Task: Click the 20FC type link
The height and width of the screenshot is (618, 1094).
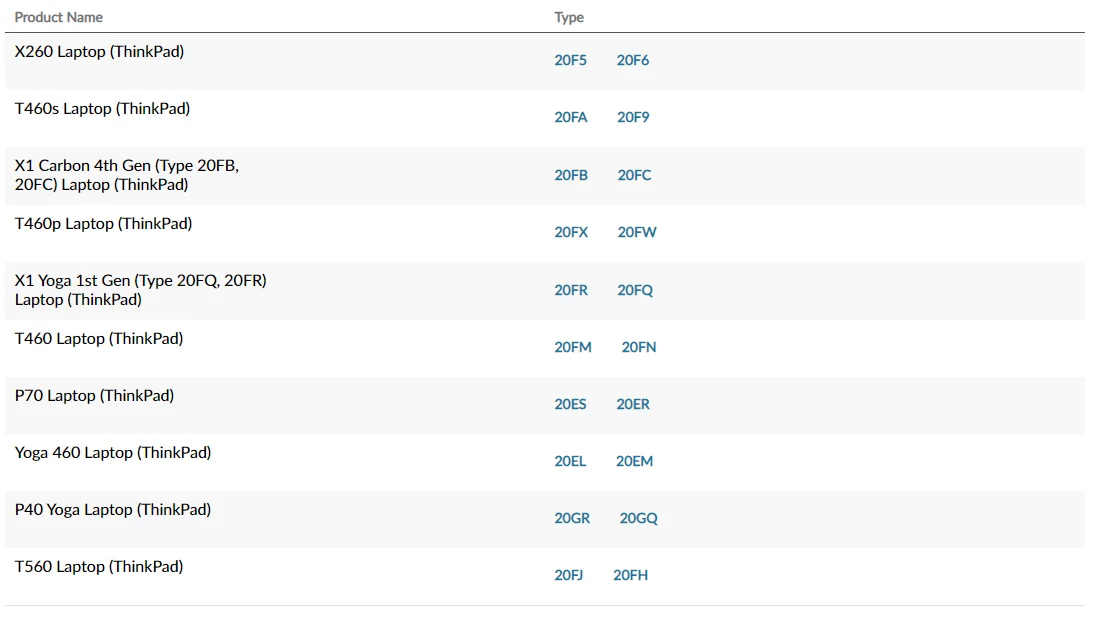Action: (x=634, y=175)
